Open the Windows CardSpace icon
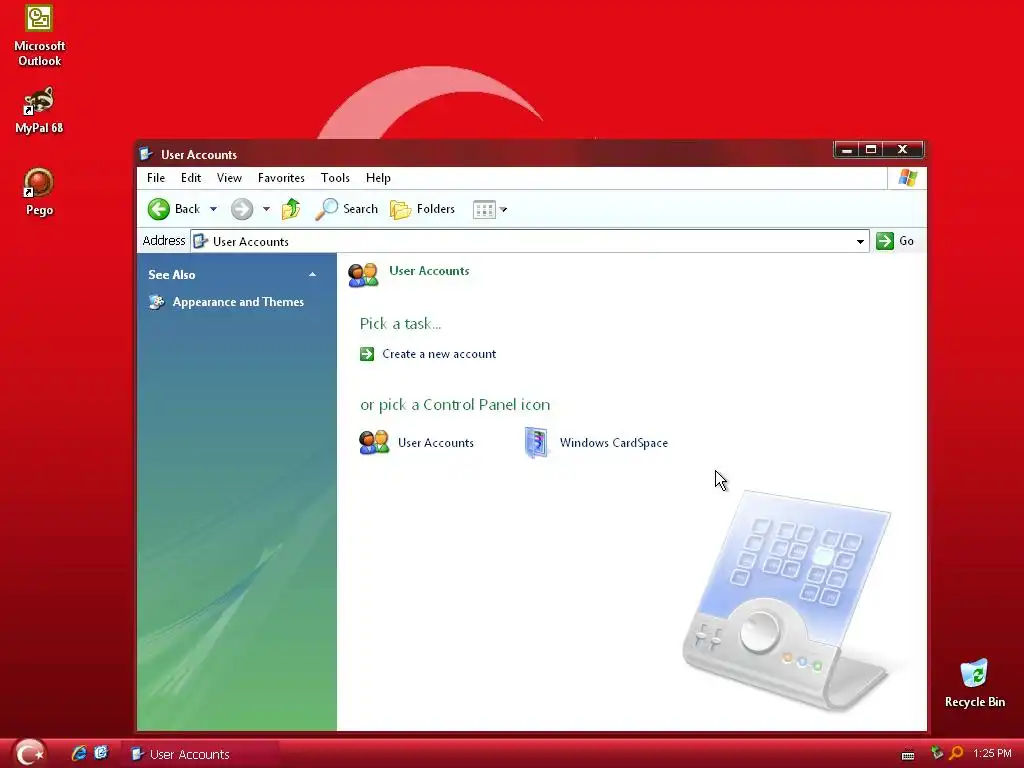Image resolution: width=1024 pixels, height=768 pixels. click(x=537, y=442)
